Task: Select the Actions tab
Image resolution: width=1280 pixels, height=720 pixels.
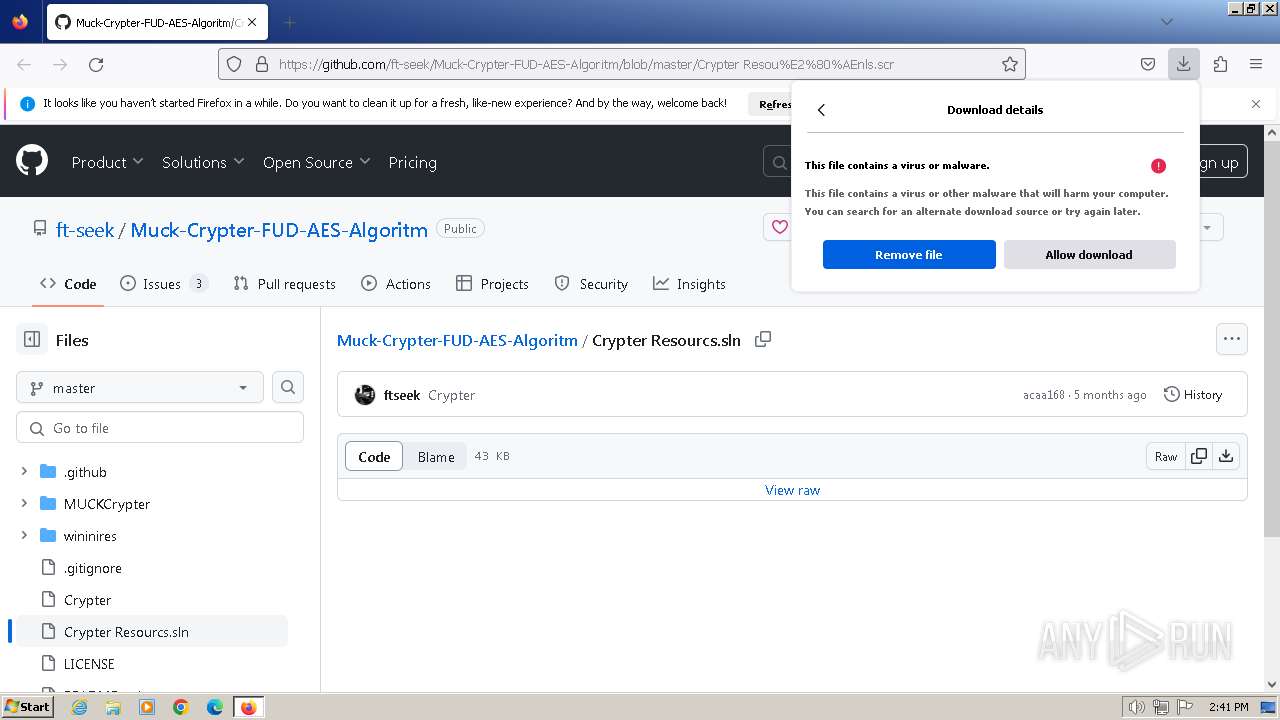Action: click(x=396, y=284)
